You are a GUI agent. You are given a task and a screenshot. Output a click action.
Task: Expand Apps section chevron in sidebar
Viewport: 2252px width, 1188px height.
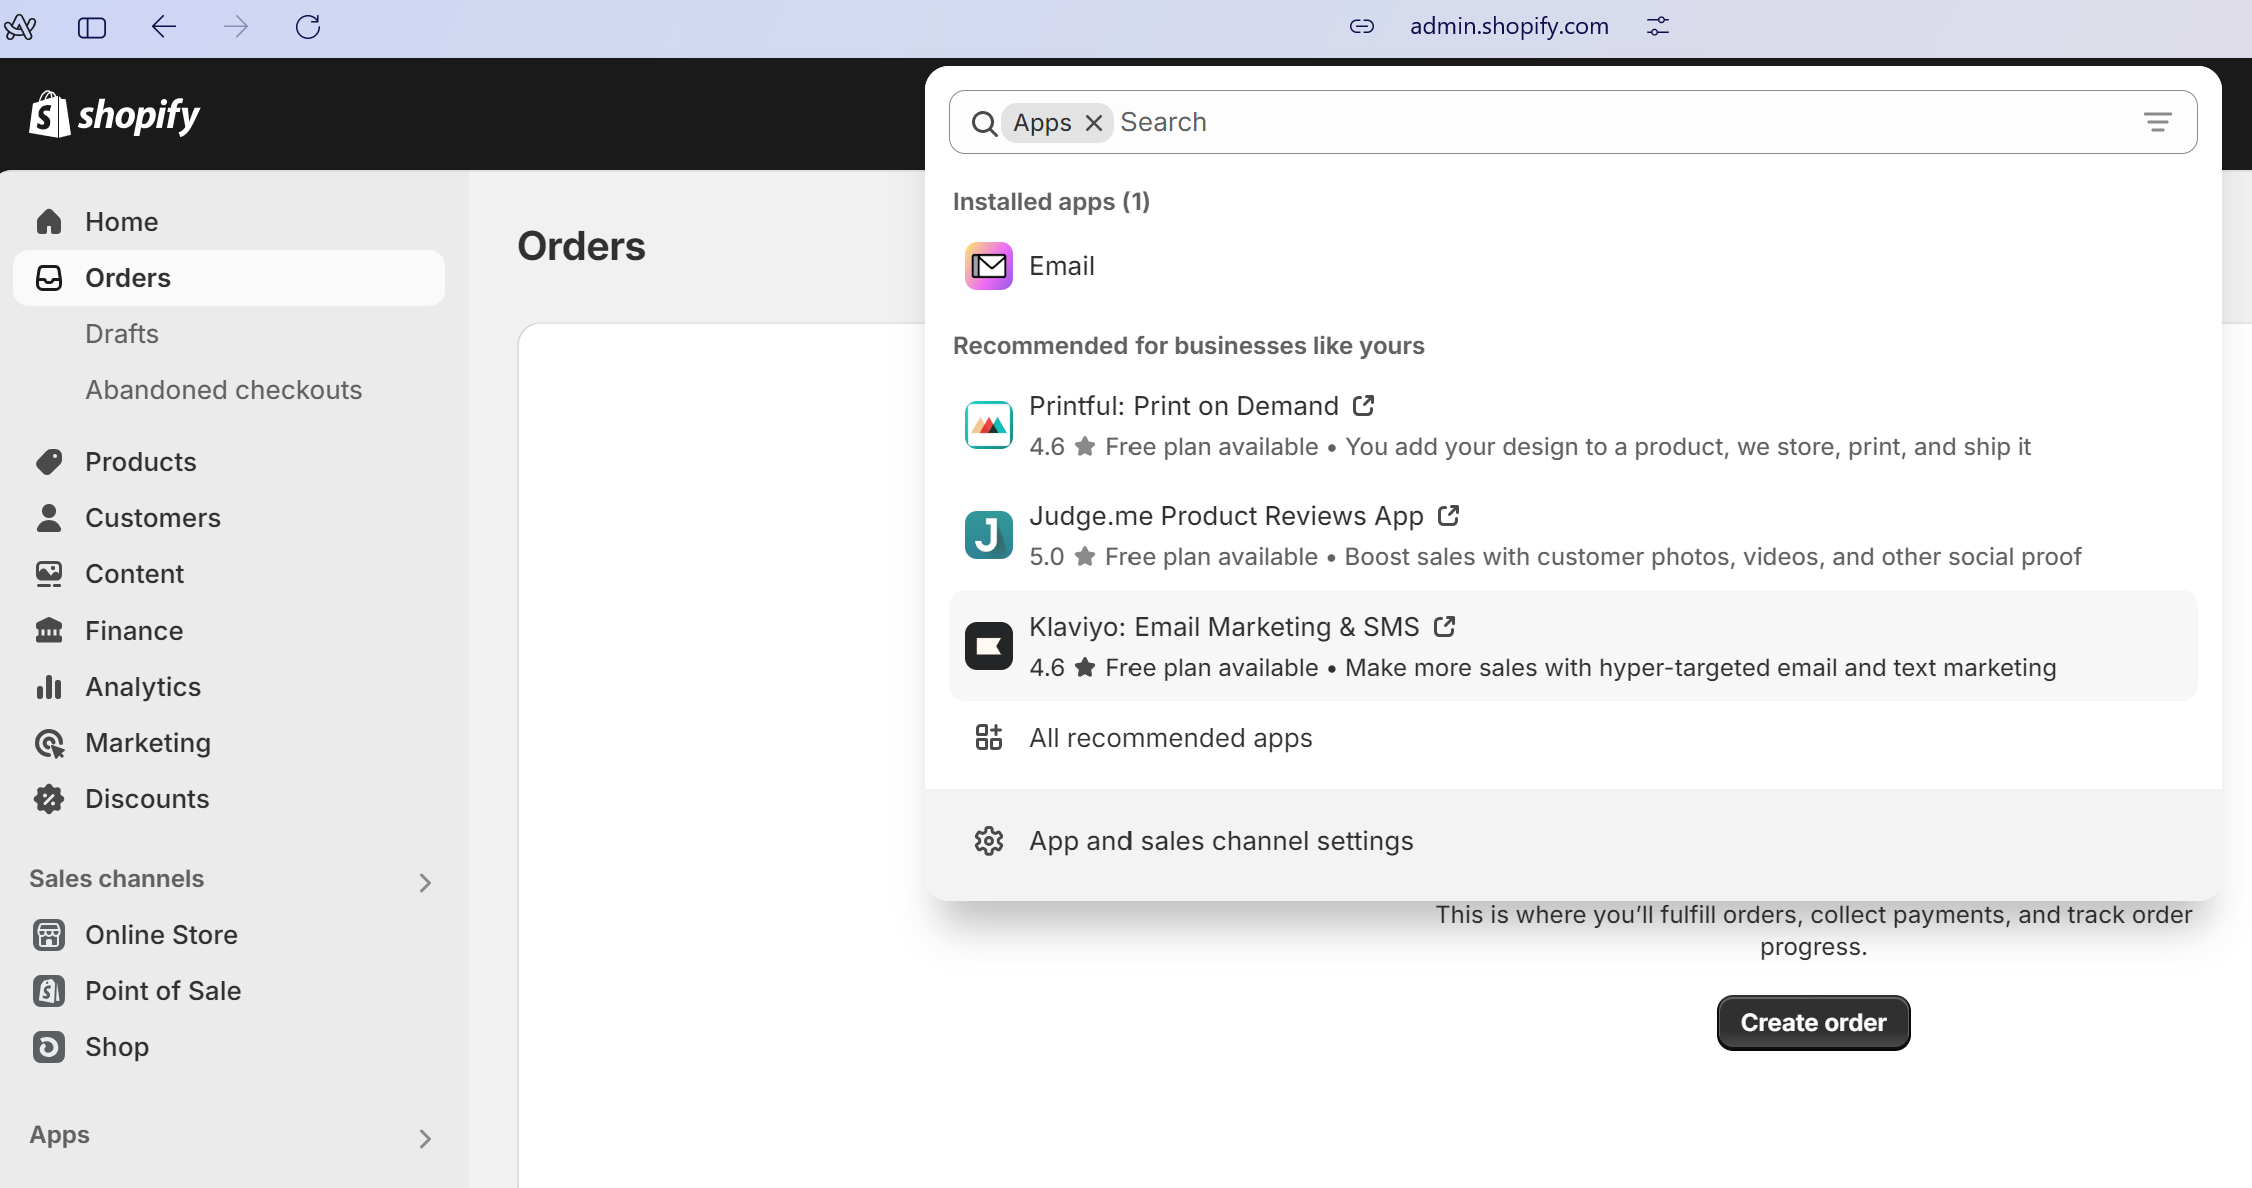[425, 1139]
